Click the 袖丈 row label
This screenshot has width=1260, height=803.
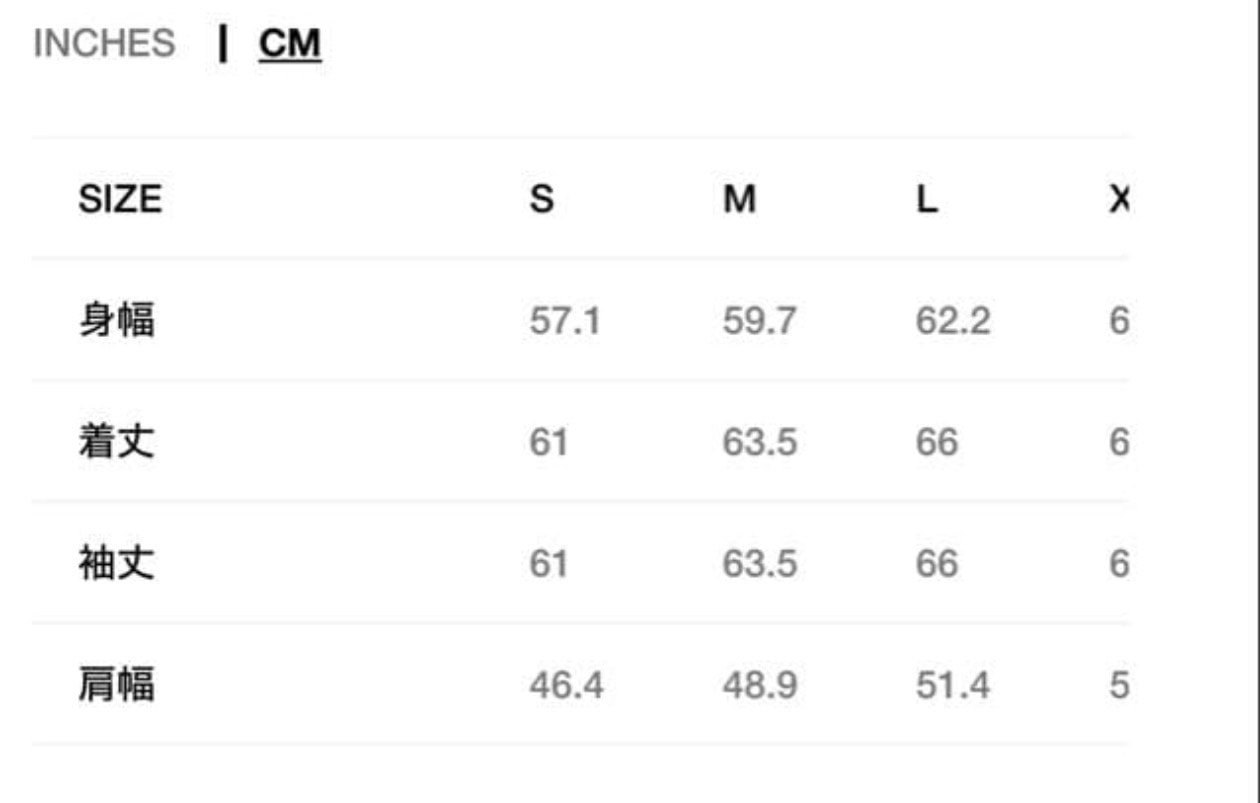pos(117,564)
